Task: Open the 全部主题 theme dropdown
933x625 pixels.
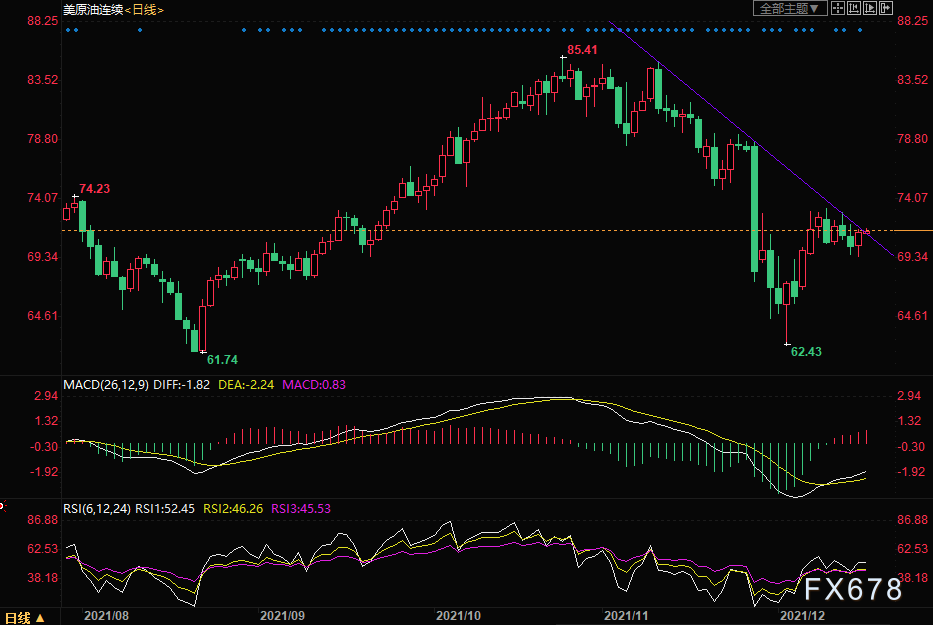Action: (x=790, y=8)
